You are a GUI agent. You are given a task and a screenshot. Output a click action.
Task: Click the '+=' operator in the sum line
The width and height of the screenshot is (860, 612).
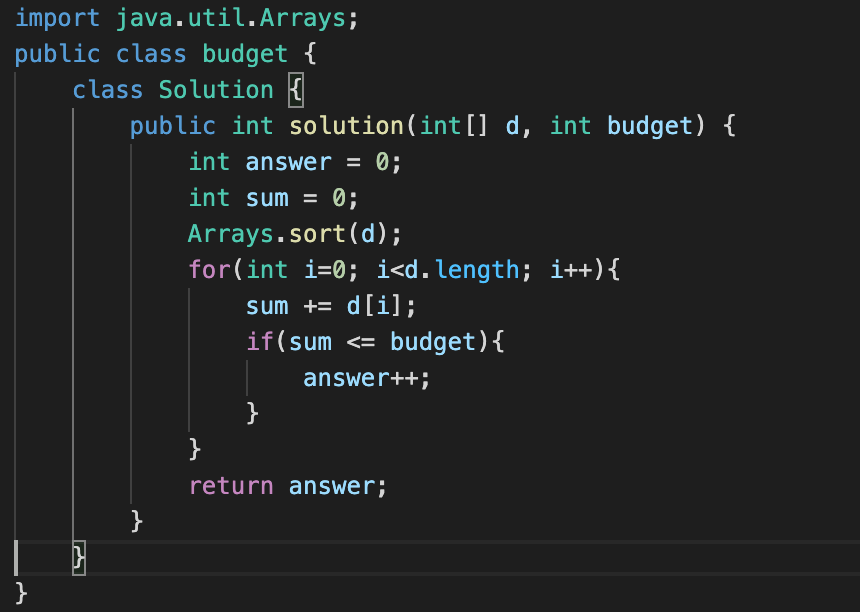[x=318, y=307]
